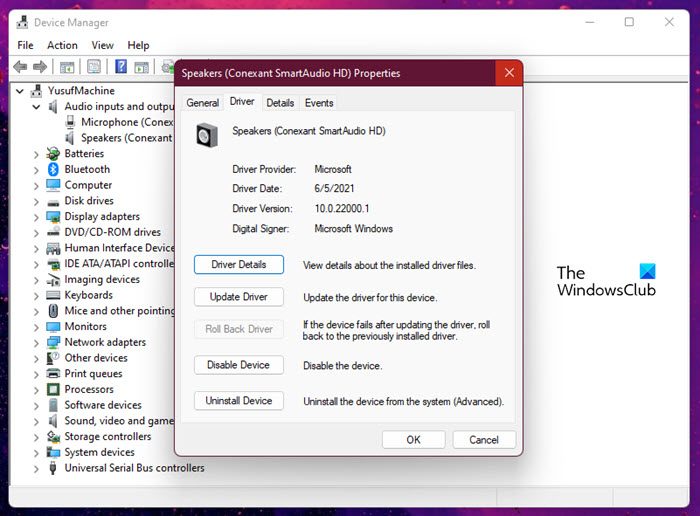Viewport: 700px width, 516px height.
Task: Open the Action menu
Action: coord(62,45)
